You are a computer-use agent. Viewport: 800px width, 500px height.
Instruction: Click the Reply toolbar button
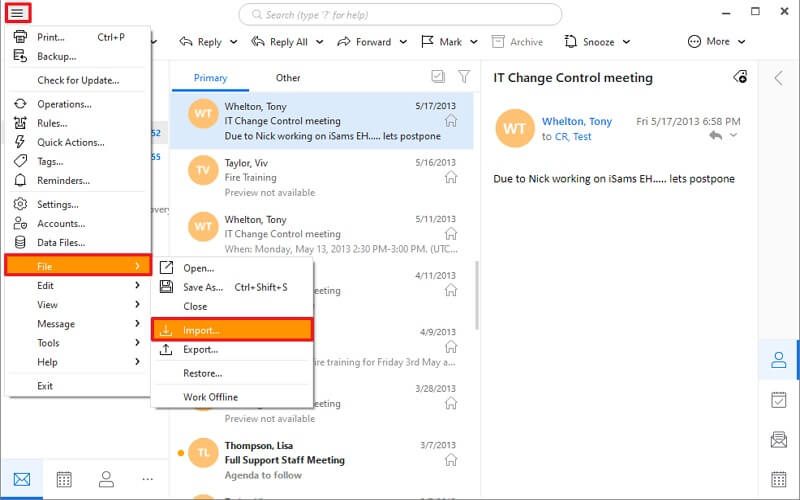(201, 42)
